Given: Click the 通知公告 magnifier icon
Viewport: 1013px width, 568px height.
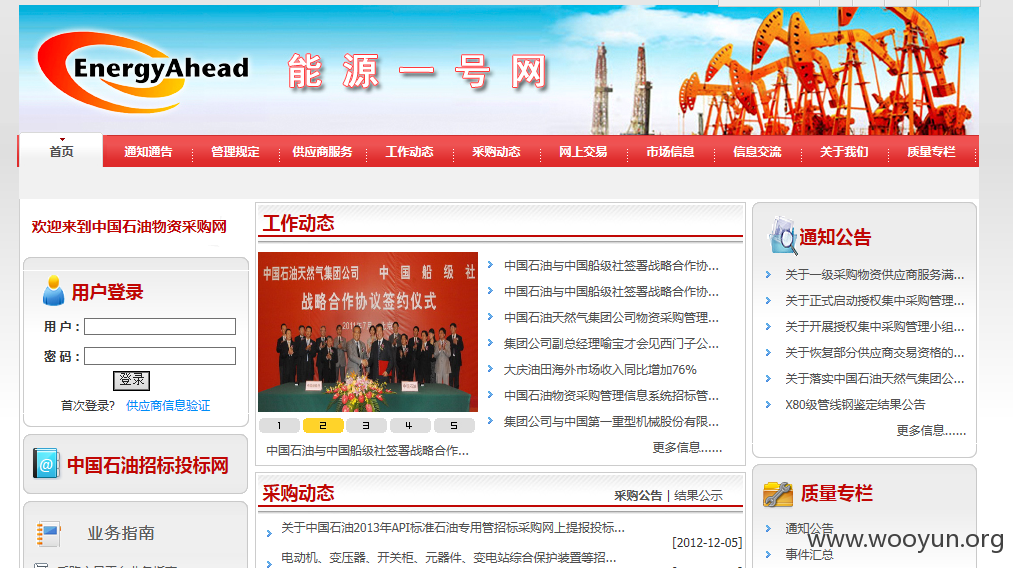Looking at the screenshot, I should [x=782, y=237].
